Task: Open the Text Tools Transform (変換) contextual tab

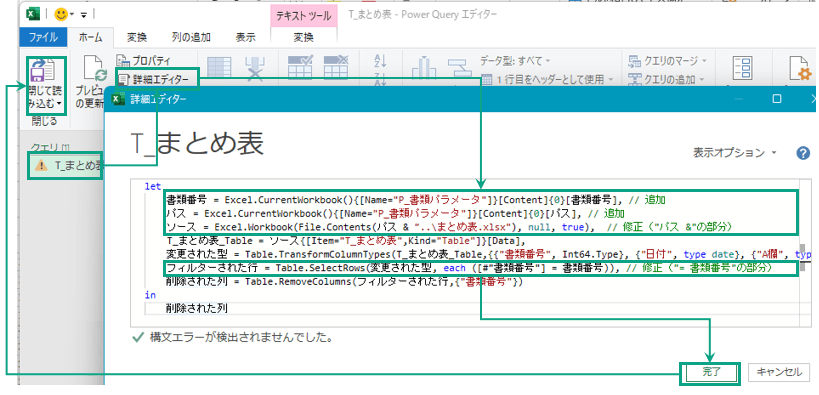Action: tap(303, 37)
